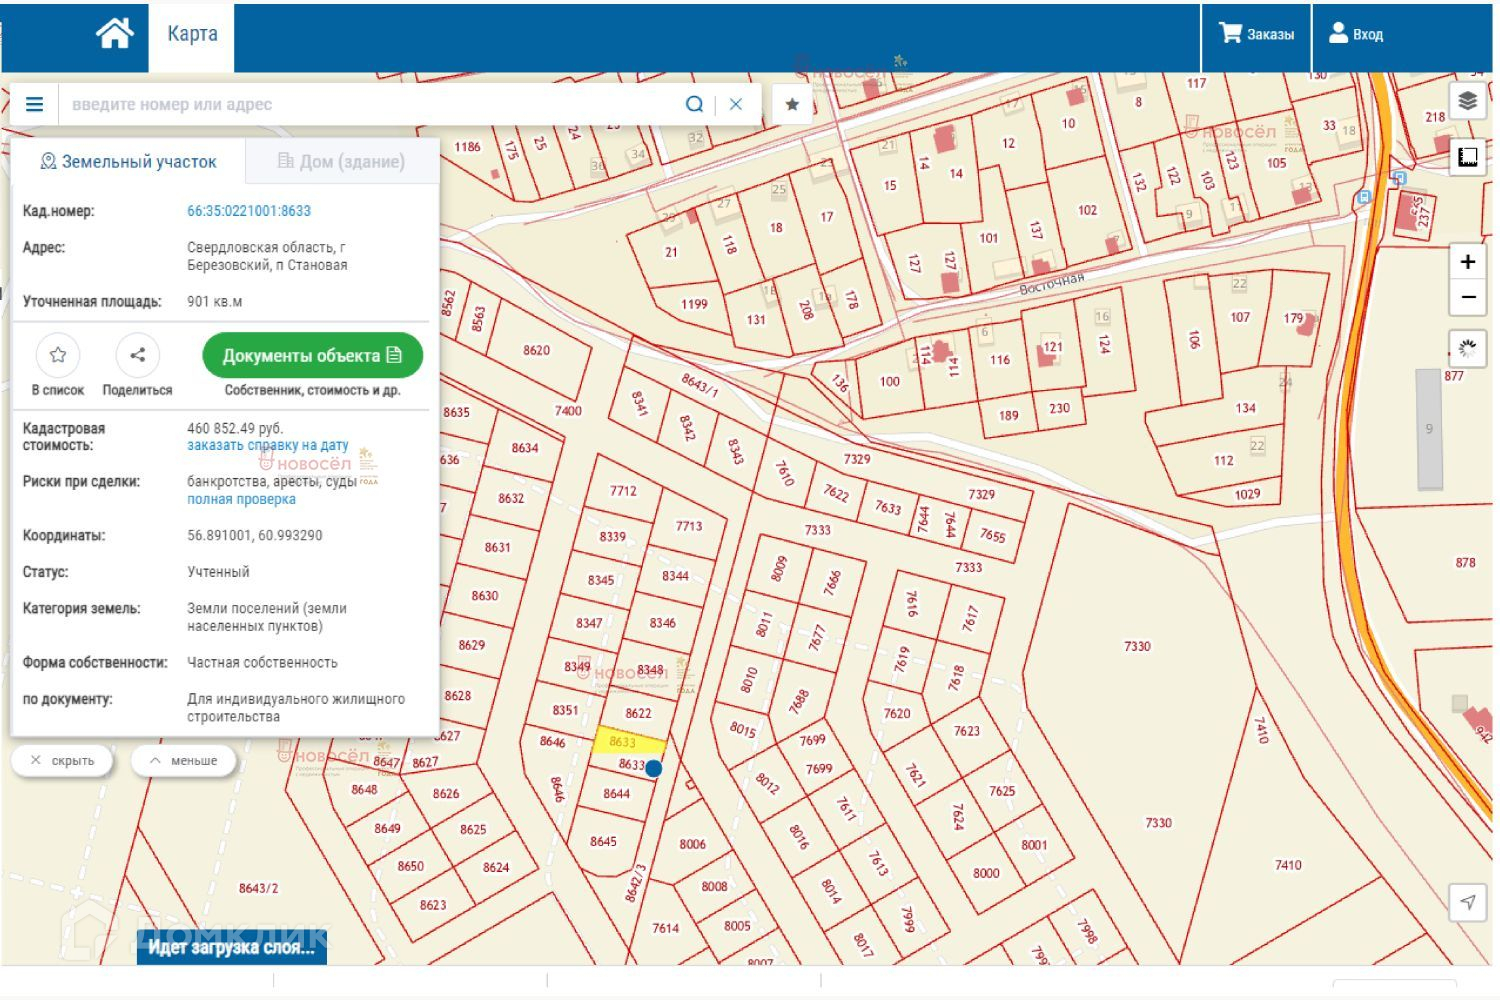Viewport: 1500px width, 1000px height.
Task: Hide the info panel using скрыть
Action: [62, 761]
